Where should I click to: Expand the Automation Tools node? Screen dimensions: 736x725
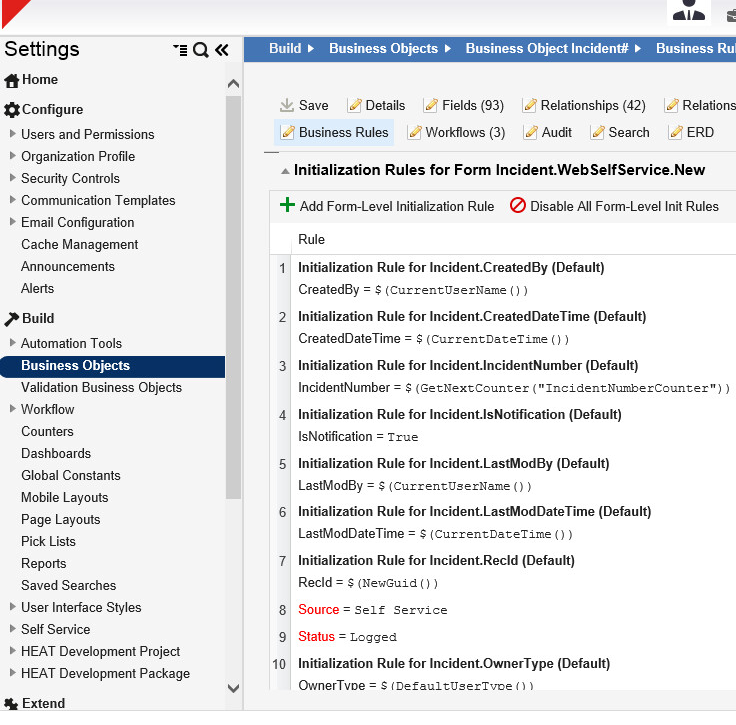[12, 343]
